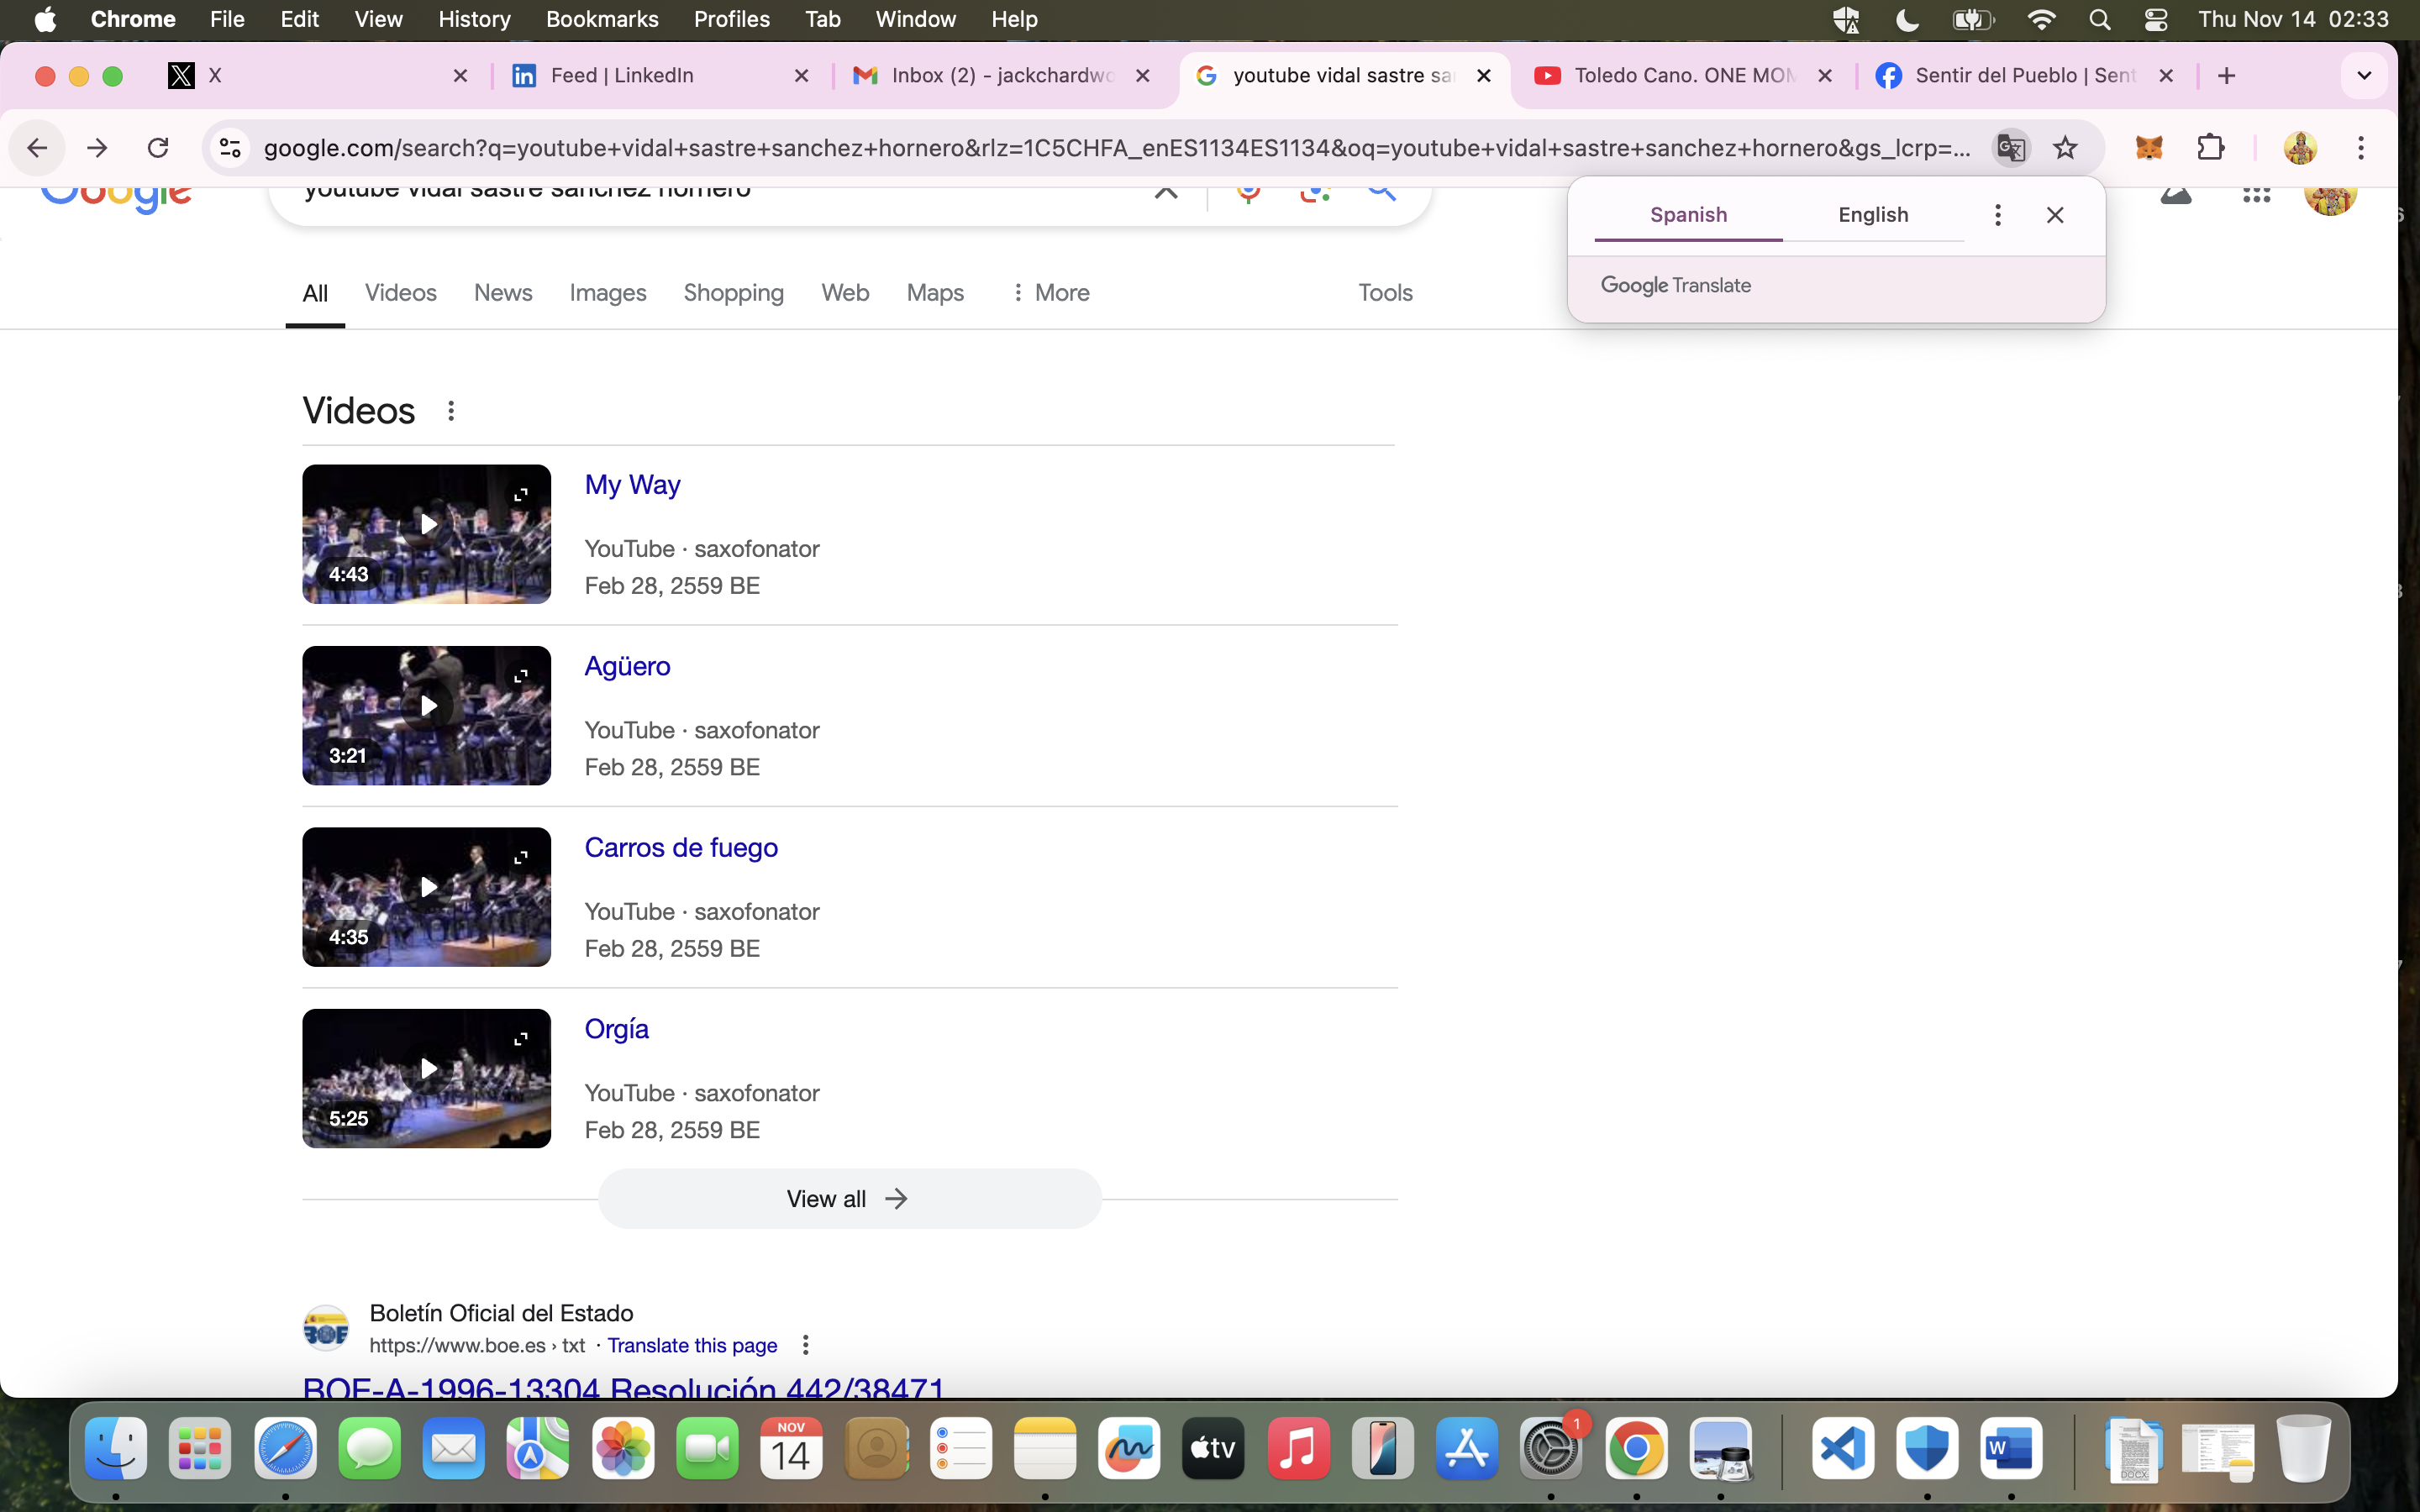
Task: Close the Google Translate popup
Action: [2055, 215]
